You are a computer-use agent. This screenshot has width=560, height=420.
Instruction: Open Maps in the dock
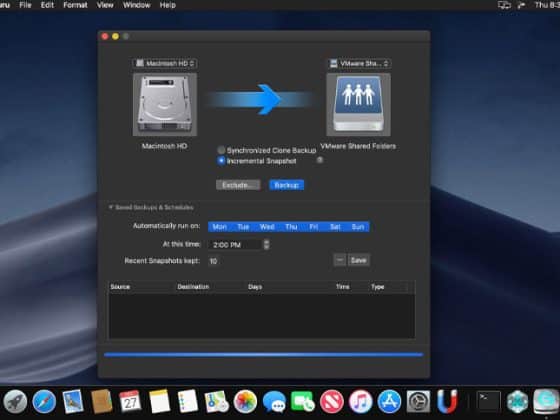click(x=216, y=401)
